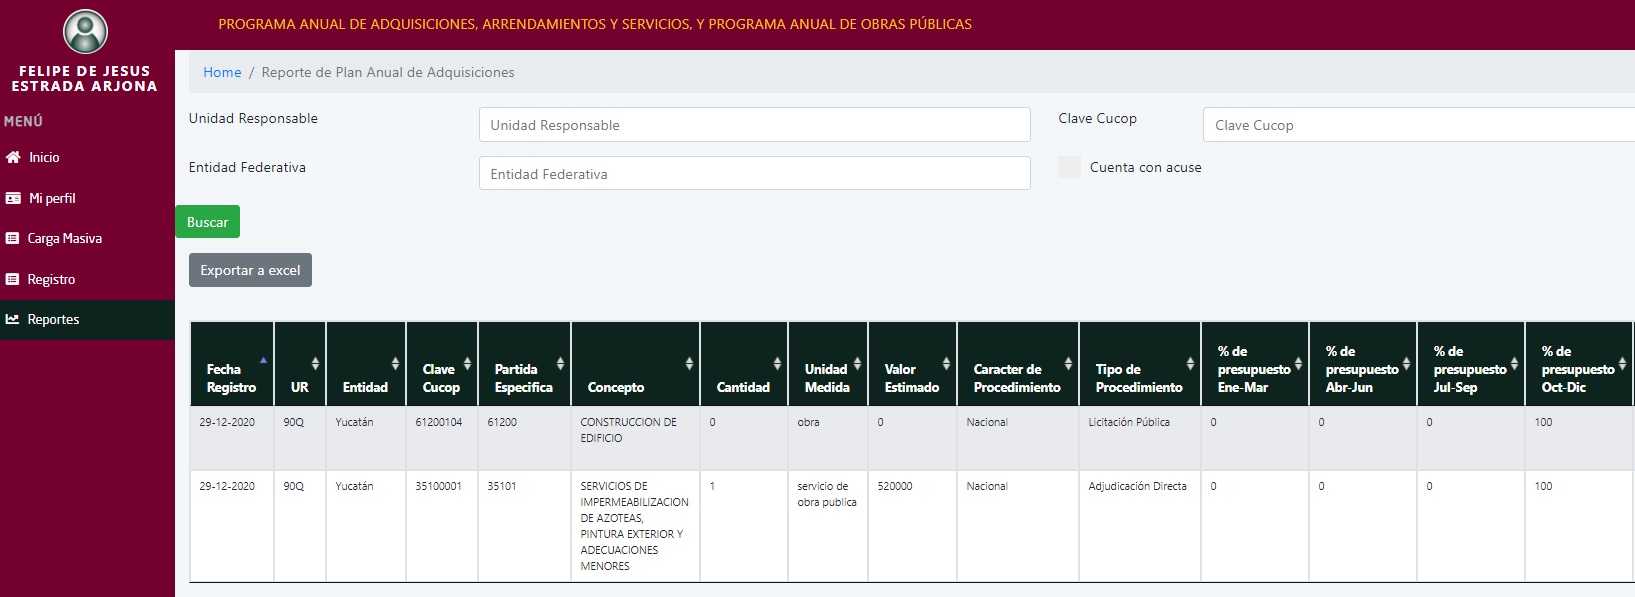Click the green Buscar button

(207, 222)
